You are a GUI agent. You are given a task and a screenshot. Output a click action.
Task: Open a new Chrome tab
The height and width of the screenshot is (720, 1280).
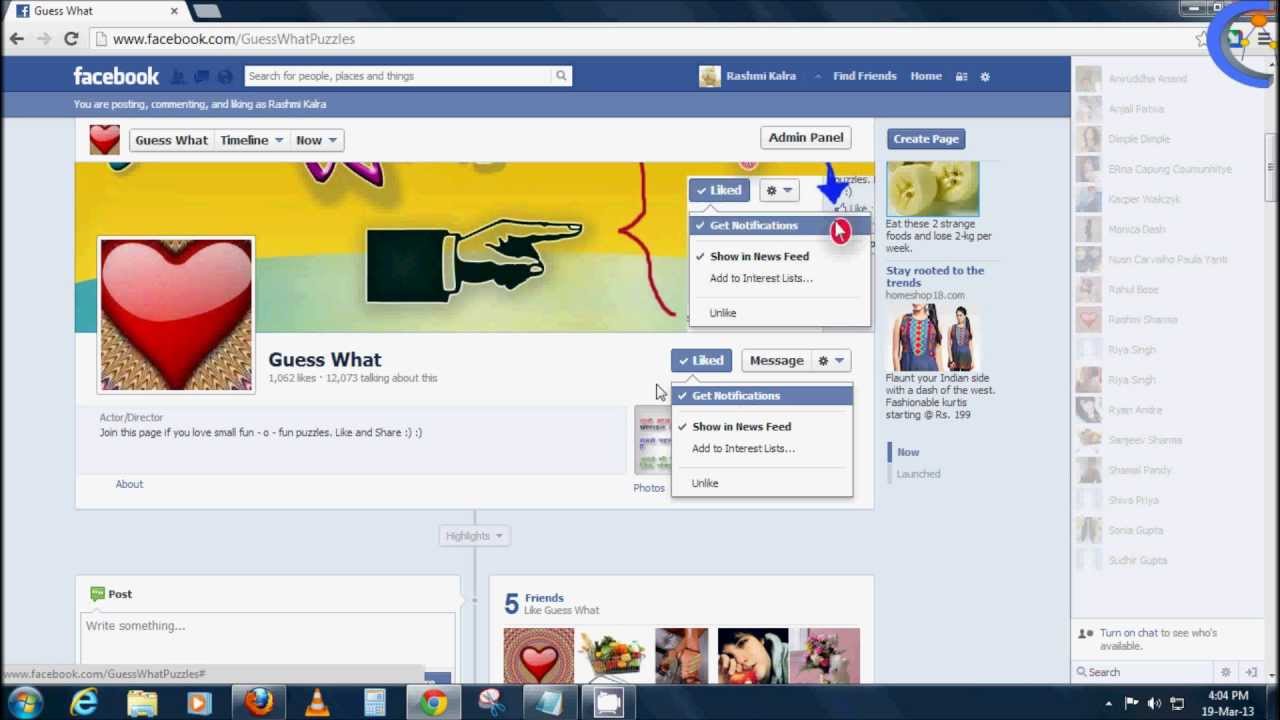pos(207,11)
